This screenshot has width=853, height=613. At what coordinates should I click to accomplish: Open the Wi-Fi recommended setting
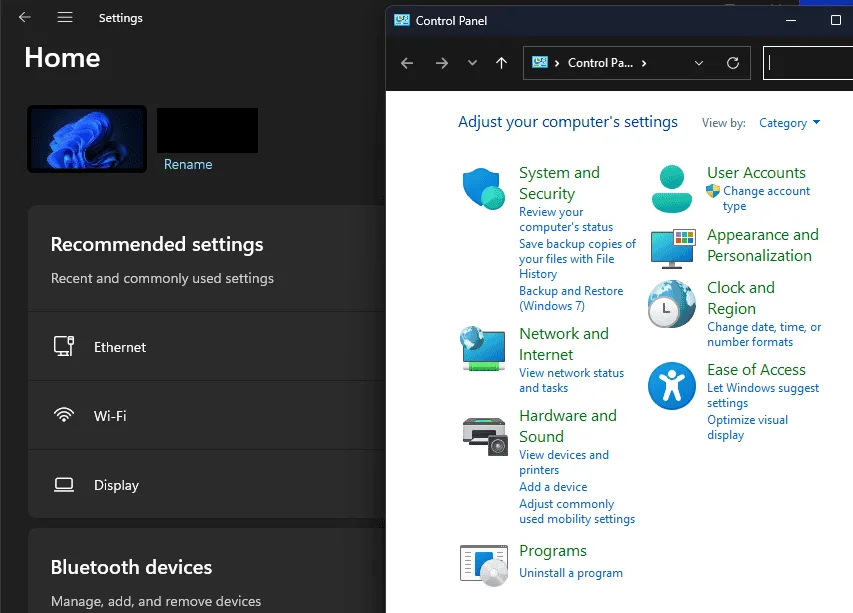[207, 416]
